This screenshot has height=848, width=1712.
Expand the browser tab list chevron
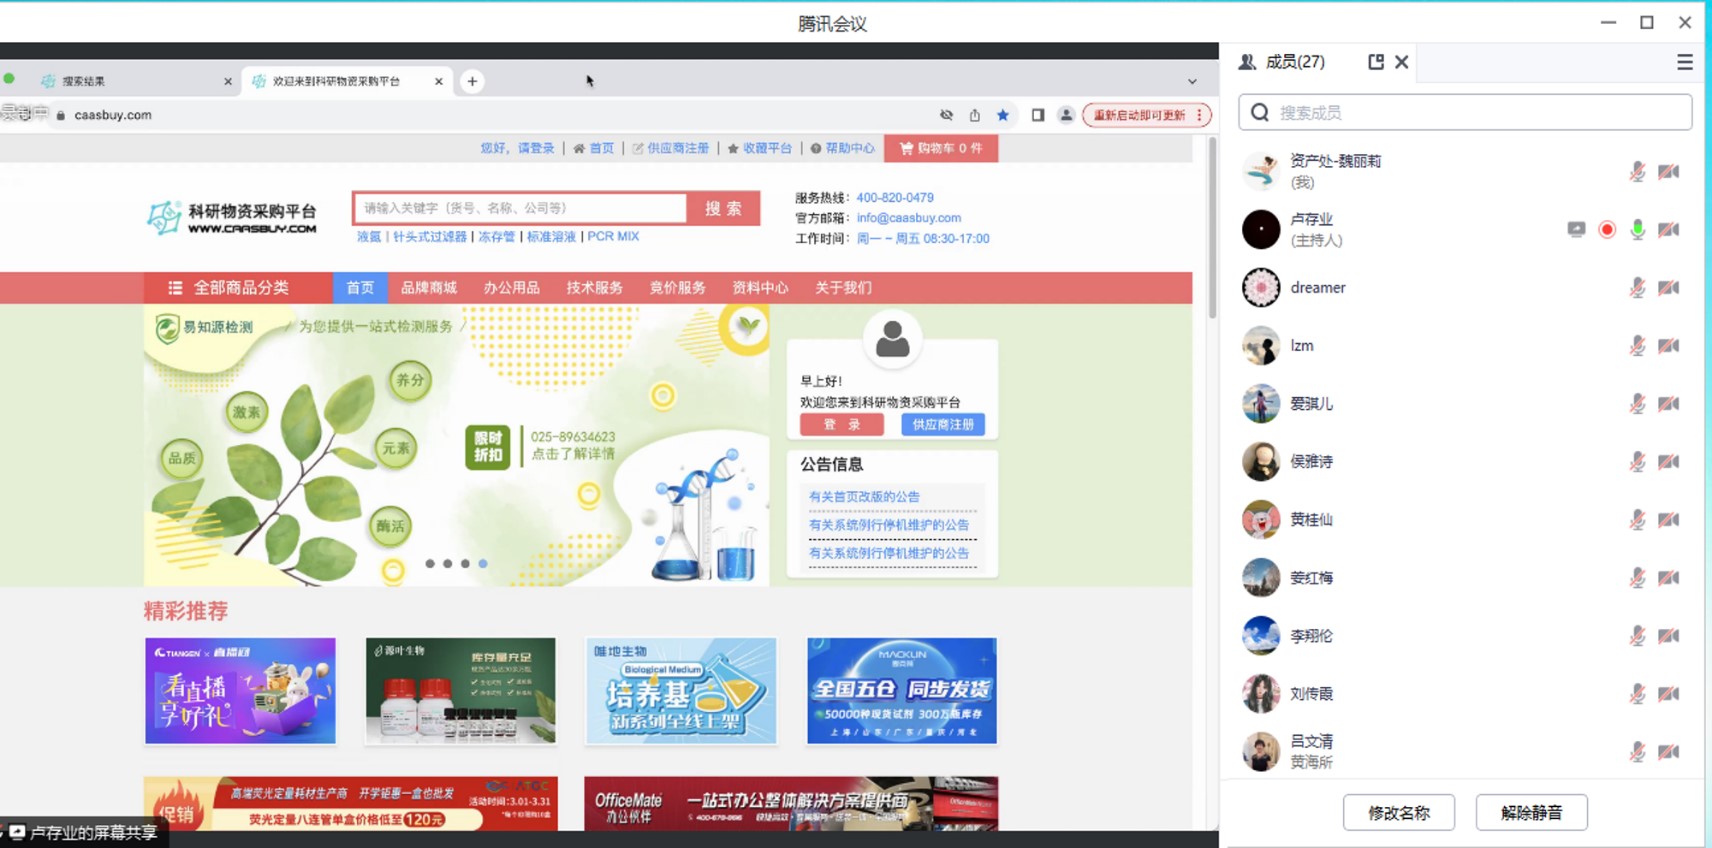[1192, 81]
